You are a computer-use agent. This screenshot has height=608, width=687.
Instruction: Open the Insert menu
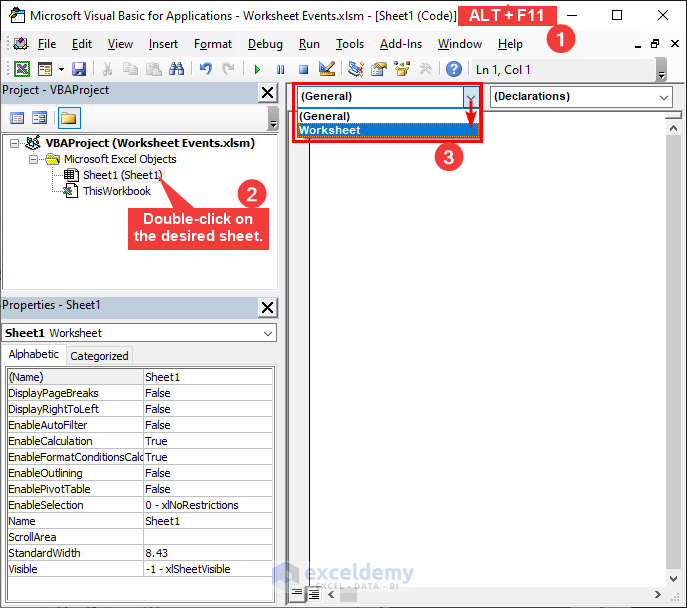[163, 44]
